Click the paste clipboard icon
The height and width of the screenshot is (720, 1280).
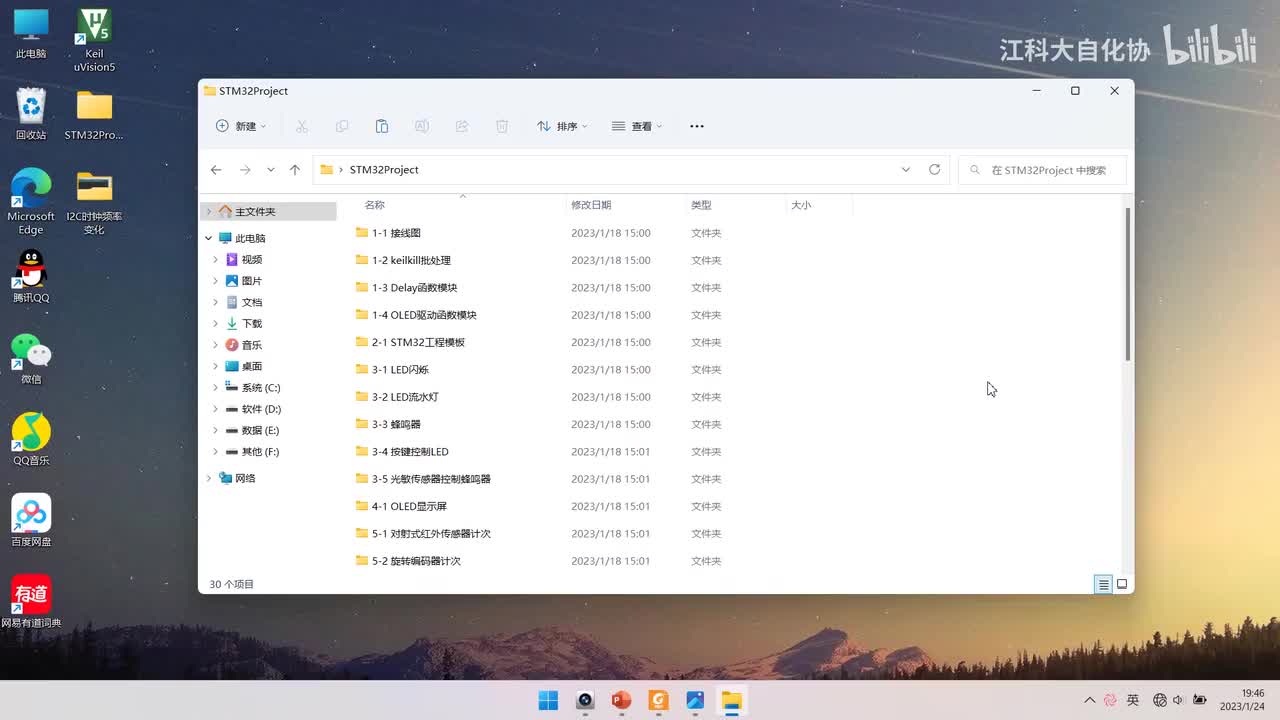pyautogui.click(x=382, y=126)
